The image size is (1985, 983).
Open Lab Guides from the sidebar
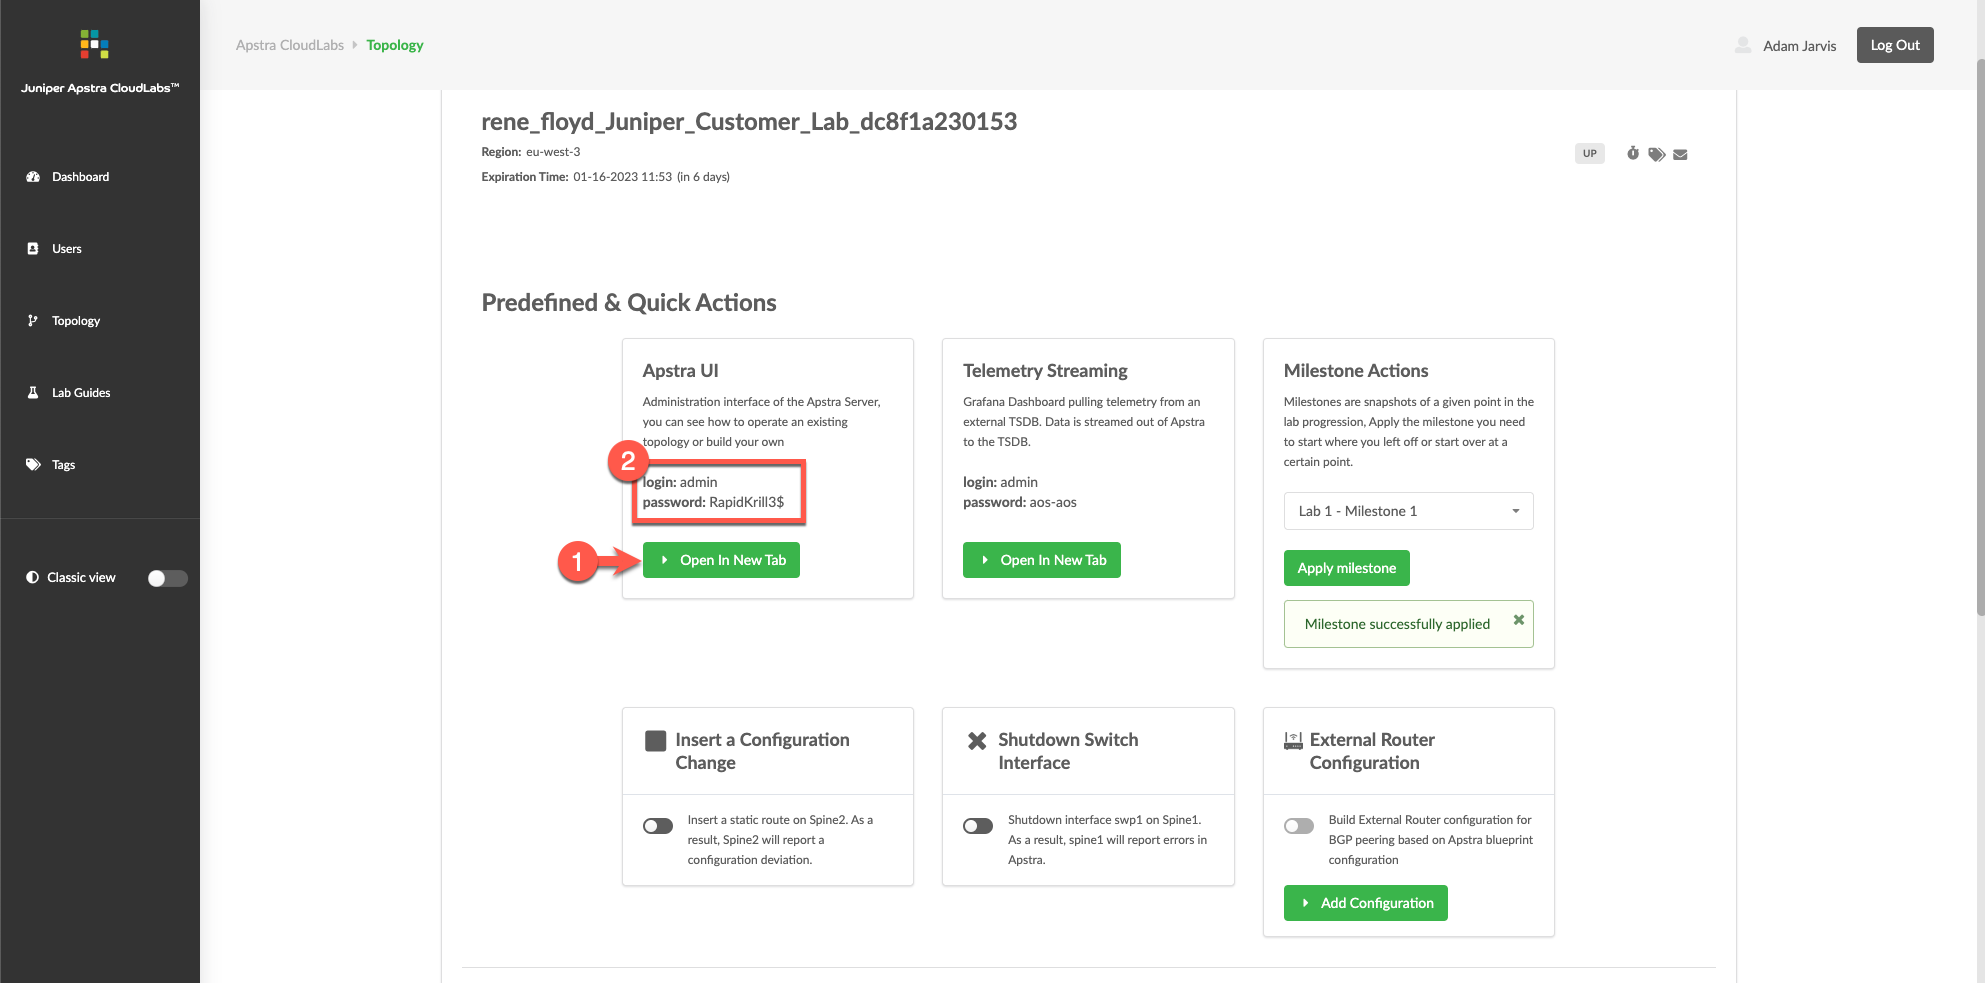coord(82,392)
